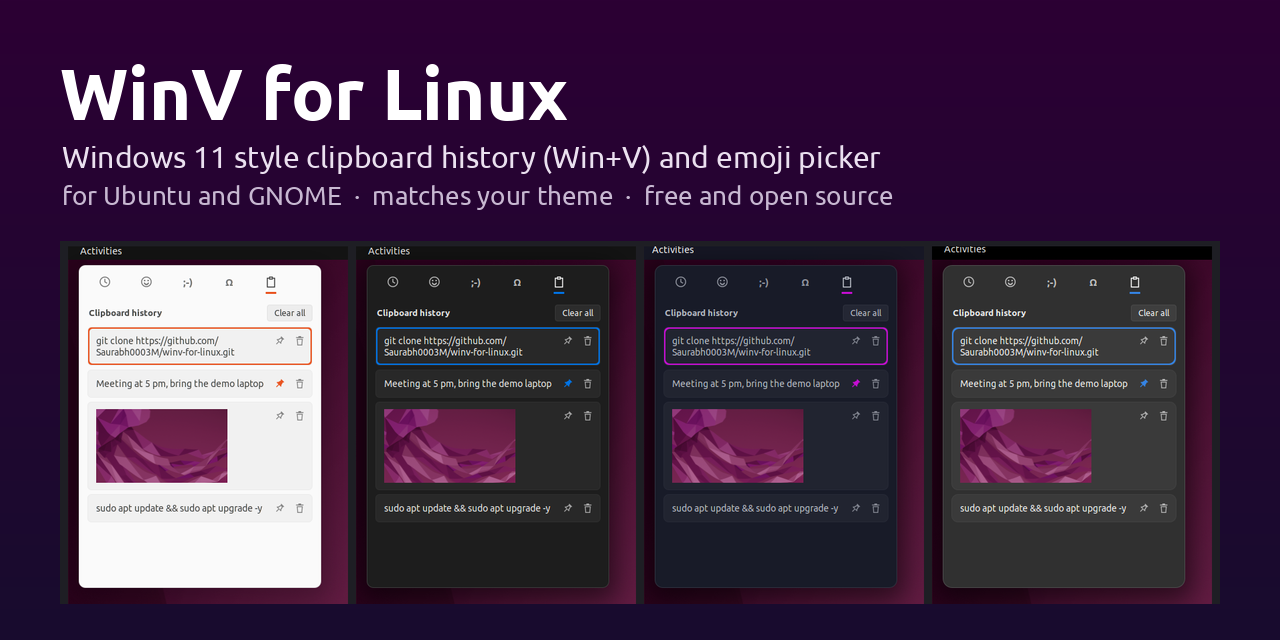
Task: Delete the Meeting entry in the light panel
Action: point(300,384)
